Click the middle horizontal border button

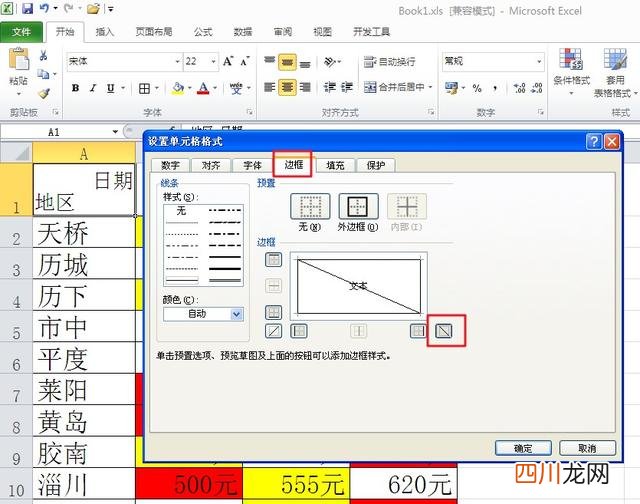coord(273,286)
